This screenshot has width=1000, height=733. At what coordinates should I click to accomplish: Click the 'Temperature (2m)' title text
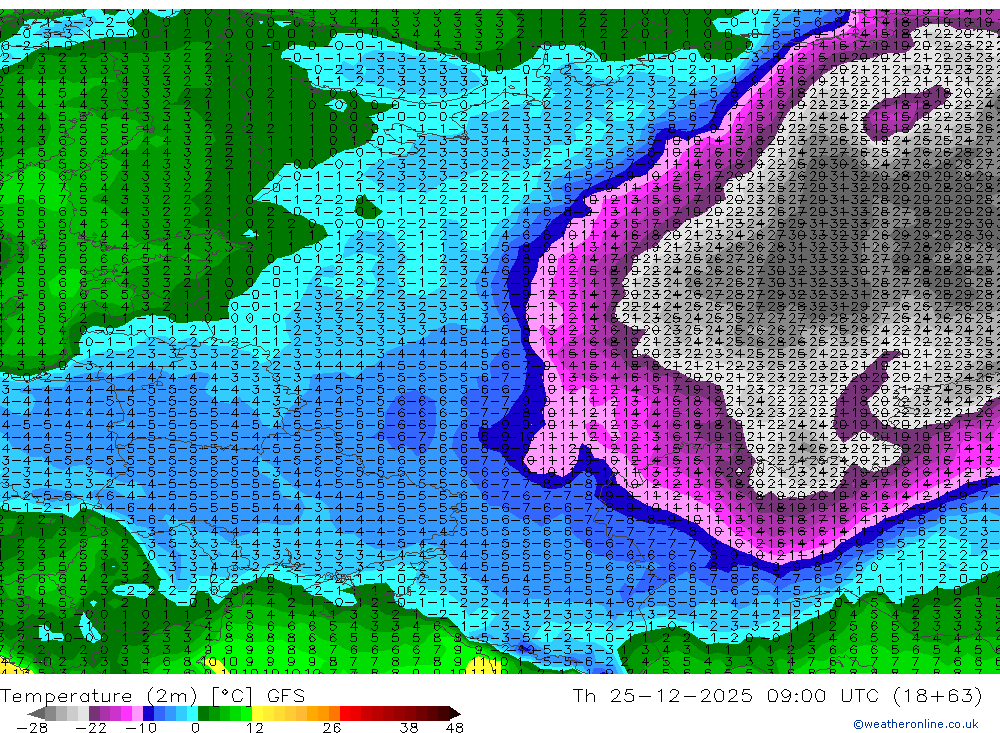(x=99, y=696)
